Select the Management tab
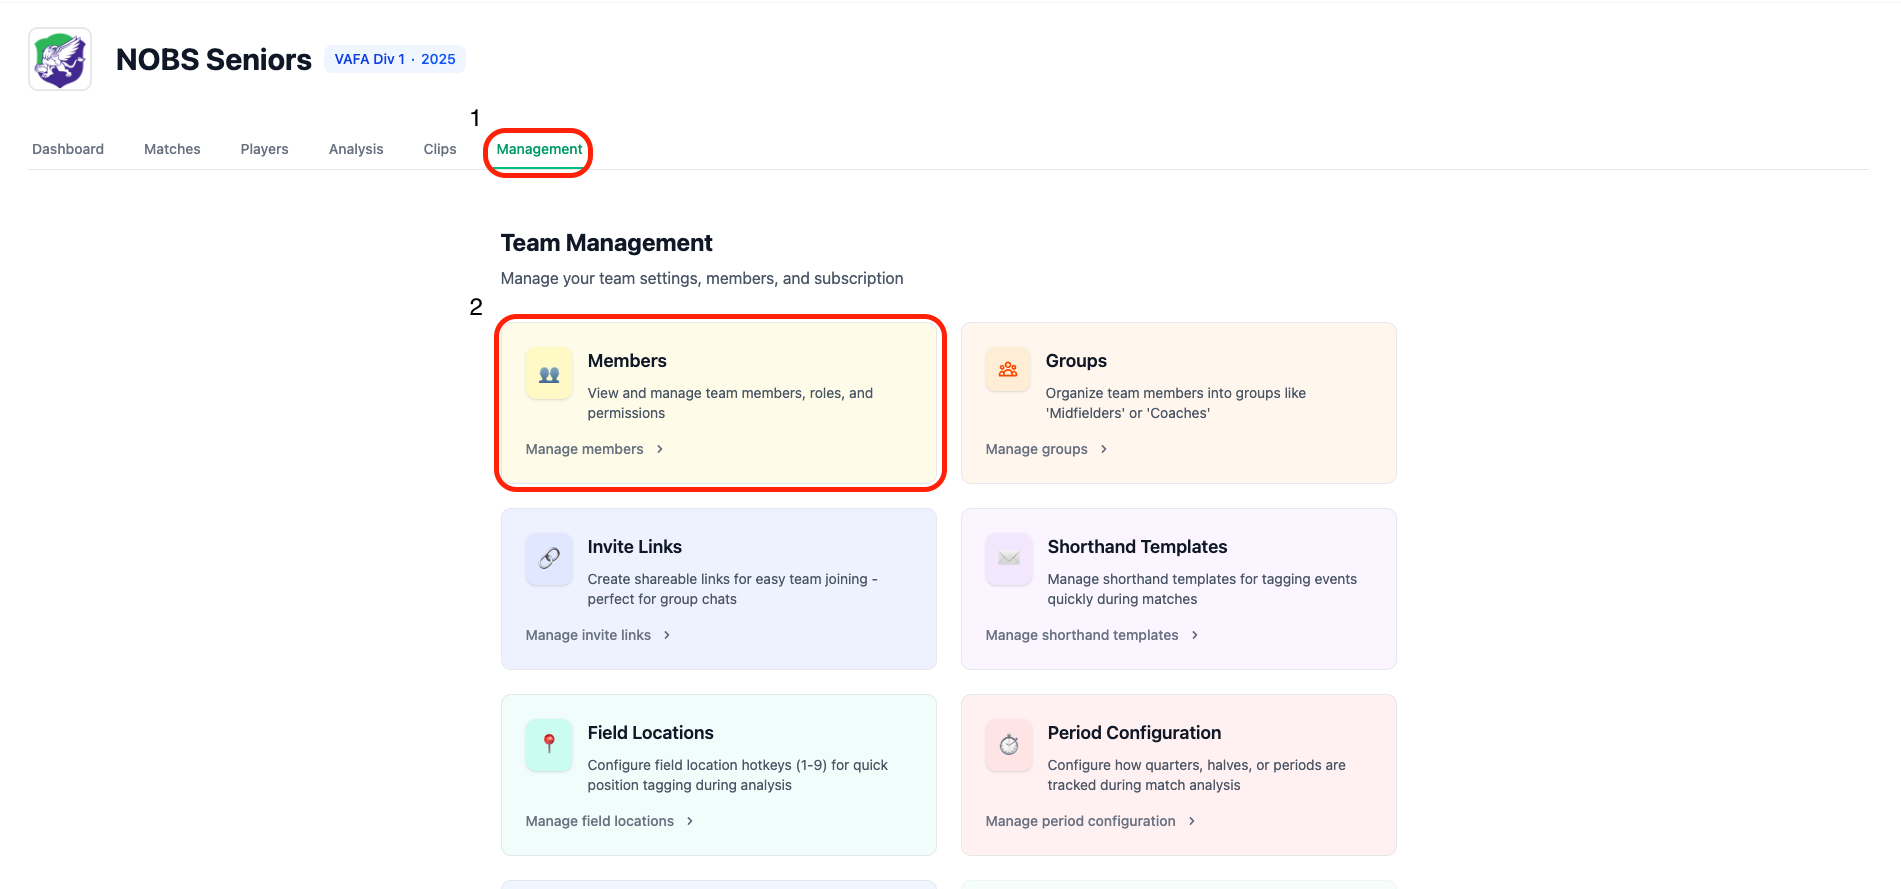Image resolution: width=1901 pixels, height=889 pixels. point(539,149)
